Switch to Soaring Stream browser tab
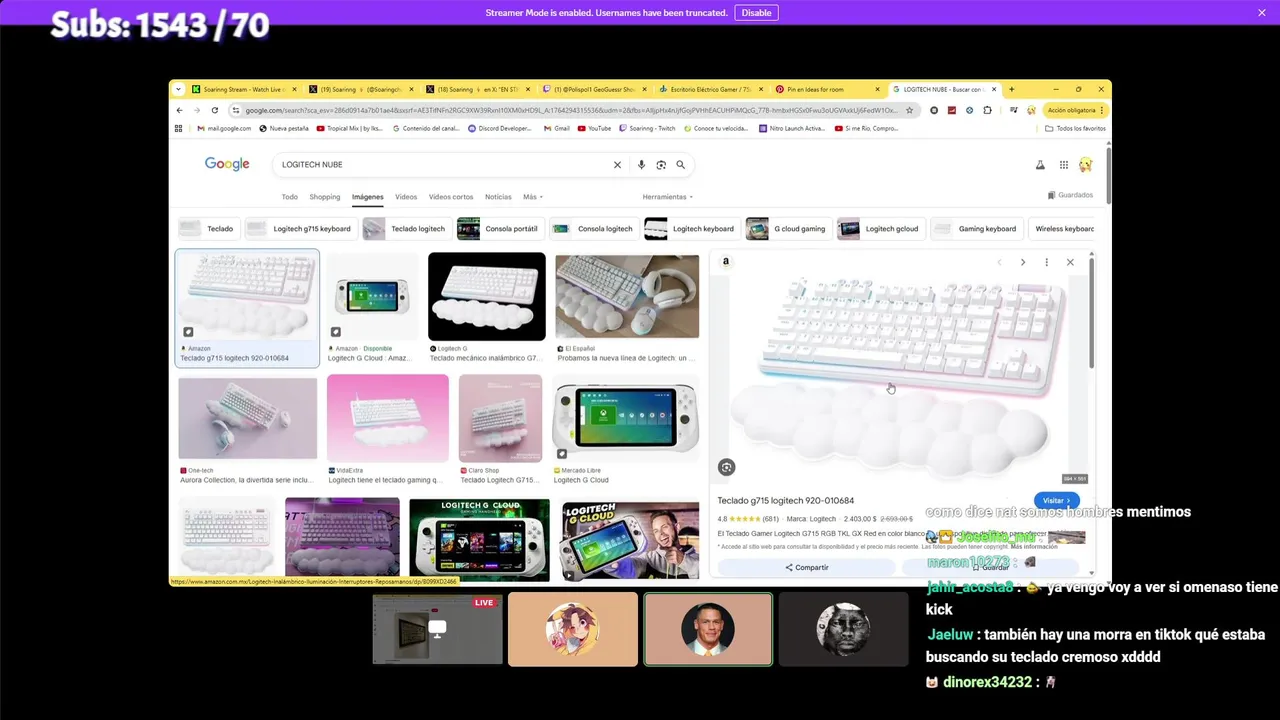Screen dimensions: 1280x720 coord(245,89)
